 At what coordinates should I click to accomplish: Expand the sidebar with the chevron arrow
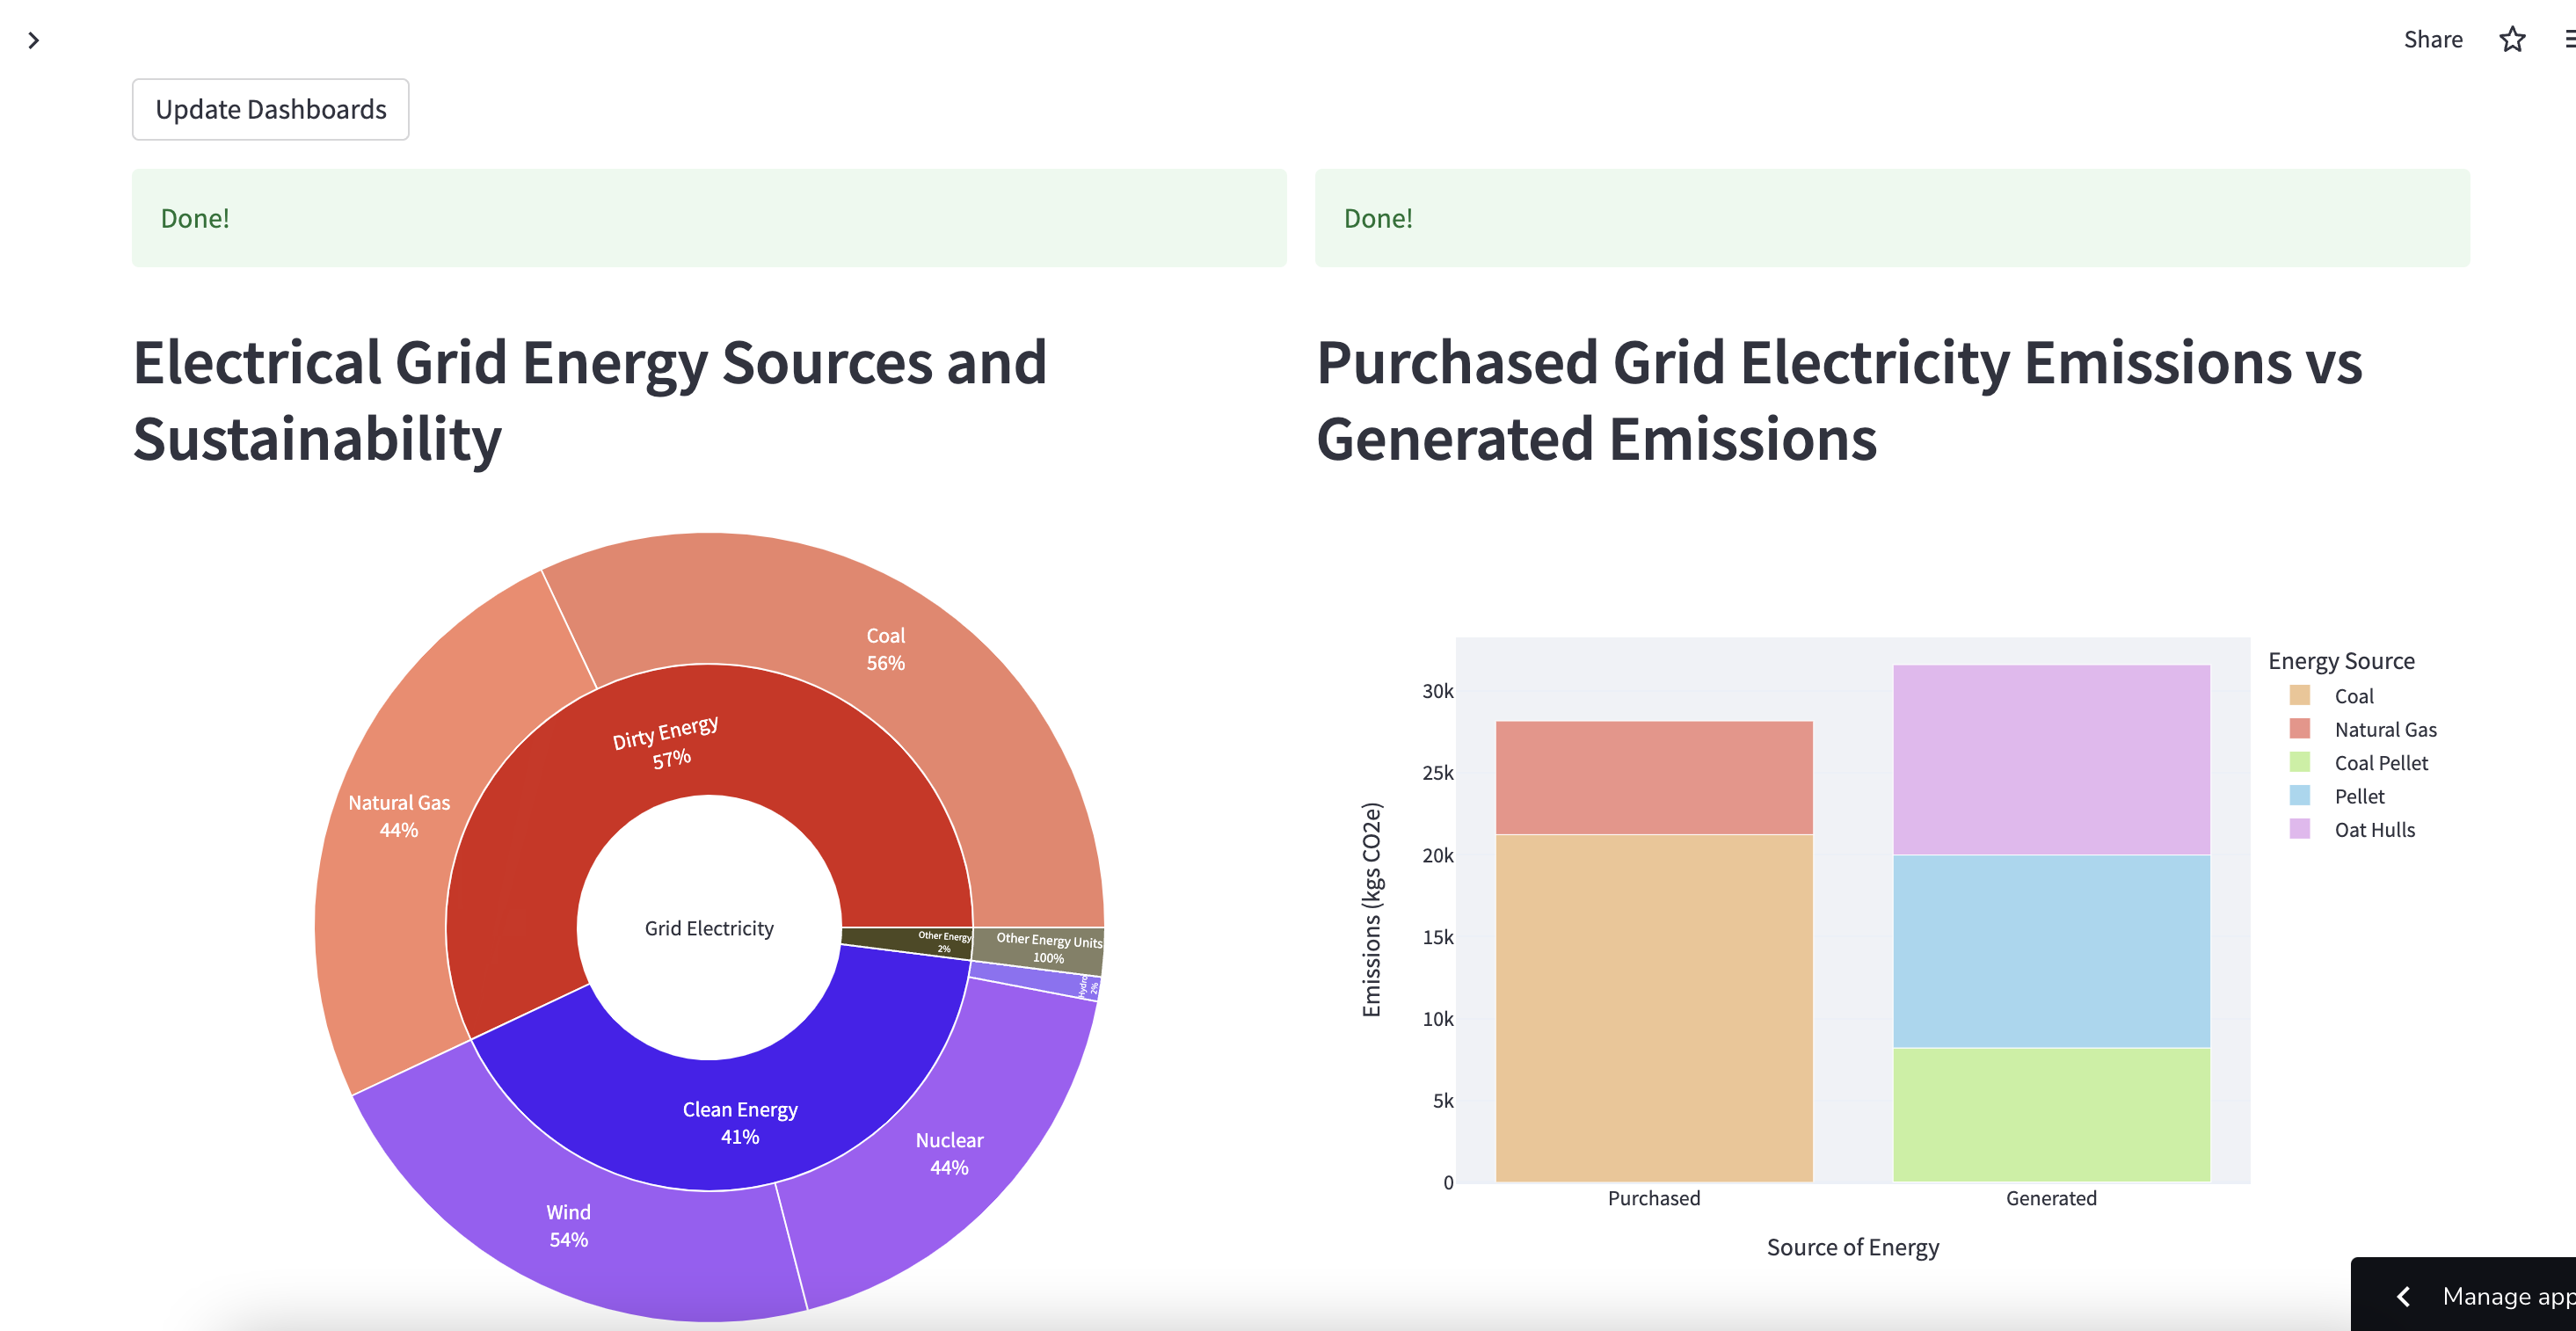33,40
